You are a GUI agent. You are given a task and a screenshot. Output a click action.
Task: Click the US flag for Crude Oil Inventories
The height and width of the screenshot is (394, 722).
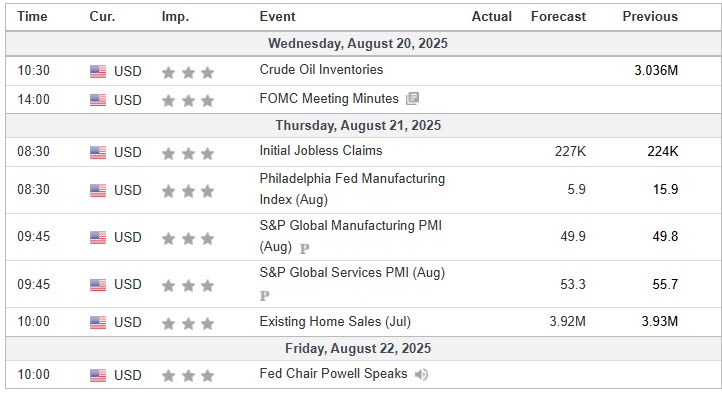[98, 71]
